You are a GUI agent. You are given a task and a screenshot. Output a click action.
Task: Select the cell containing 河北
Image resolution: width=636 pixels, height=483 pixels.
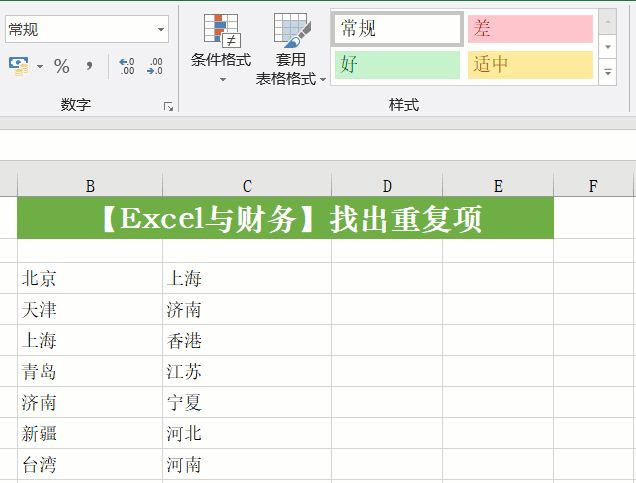tap(247, 434)
